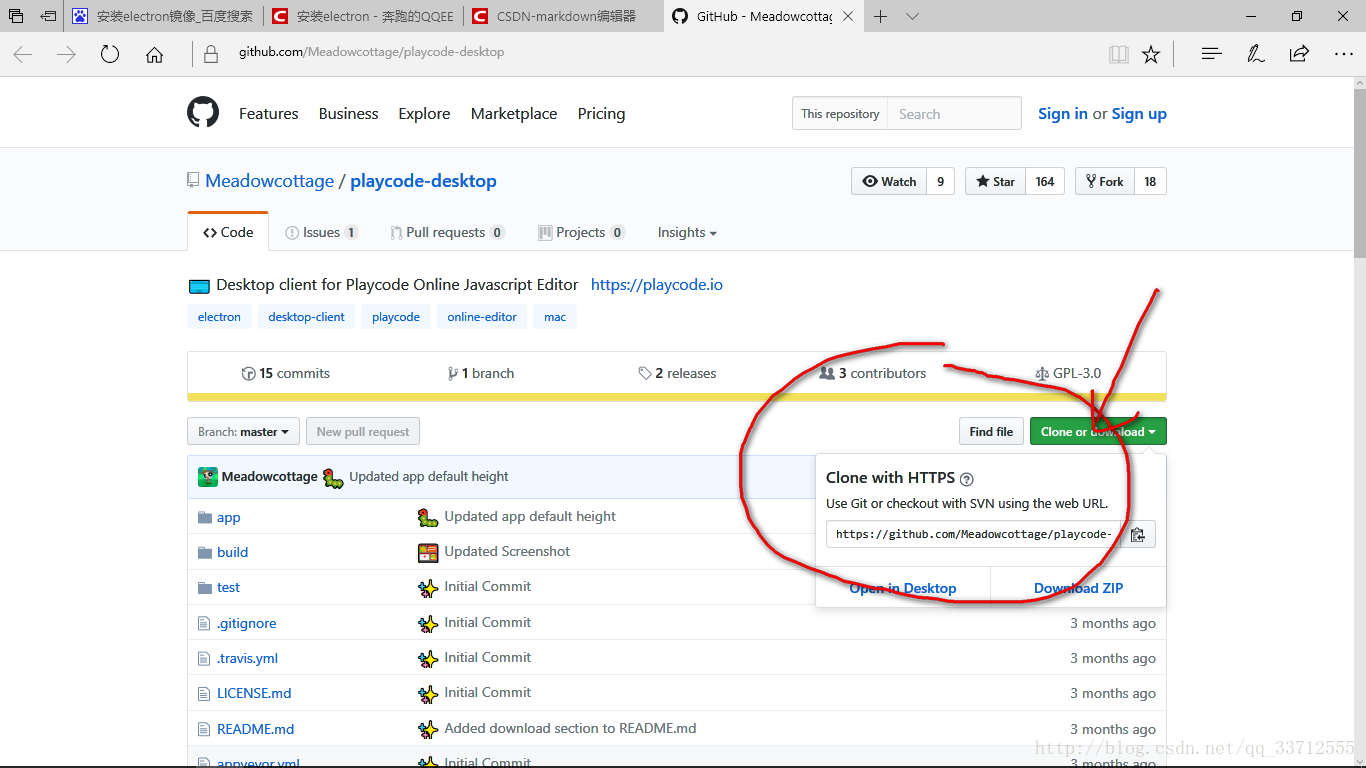Click the desktop-client topic tag
The image size is (1366, 768).
coord(306,317)
